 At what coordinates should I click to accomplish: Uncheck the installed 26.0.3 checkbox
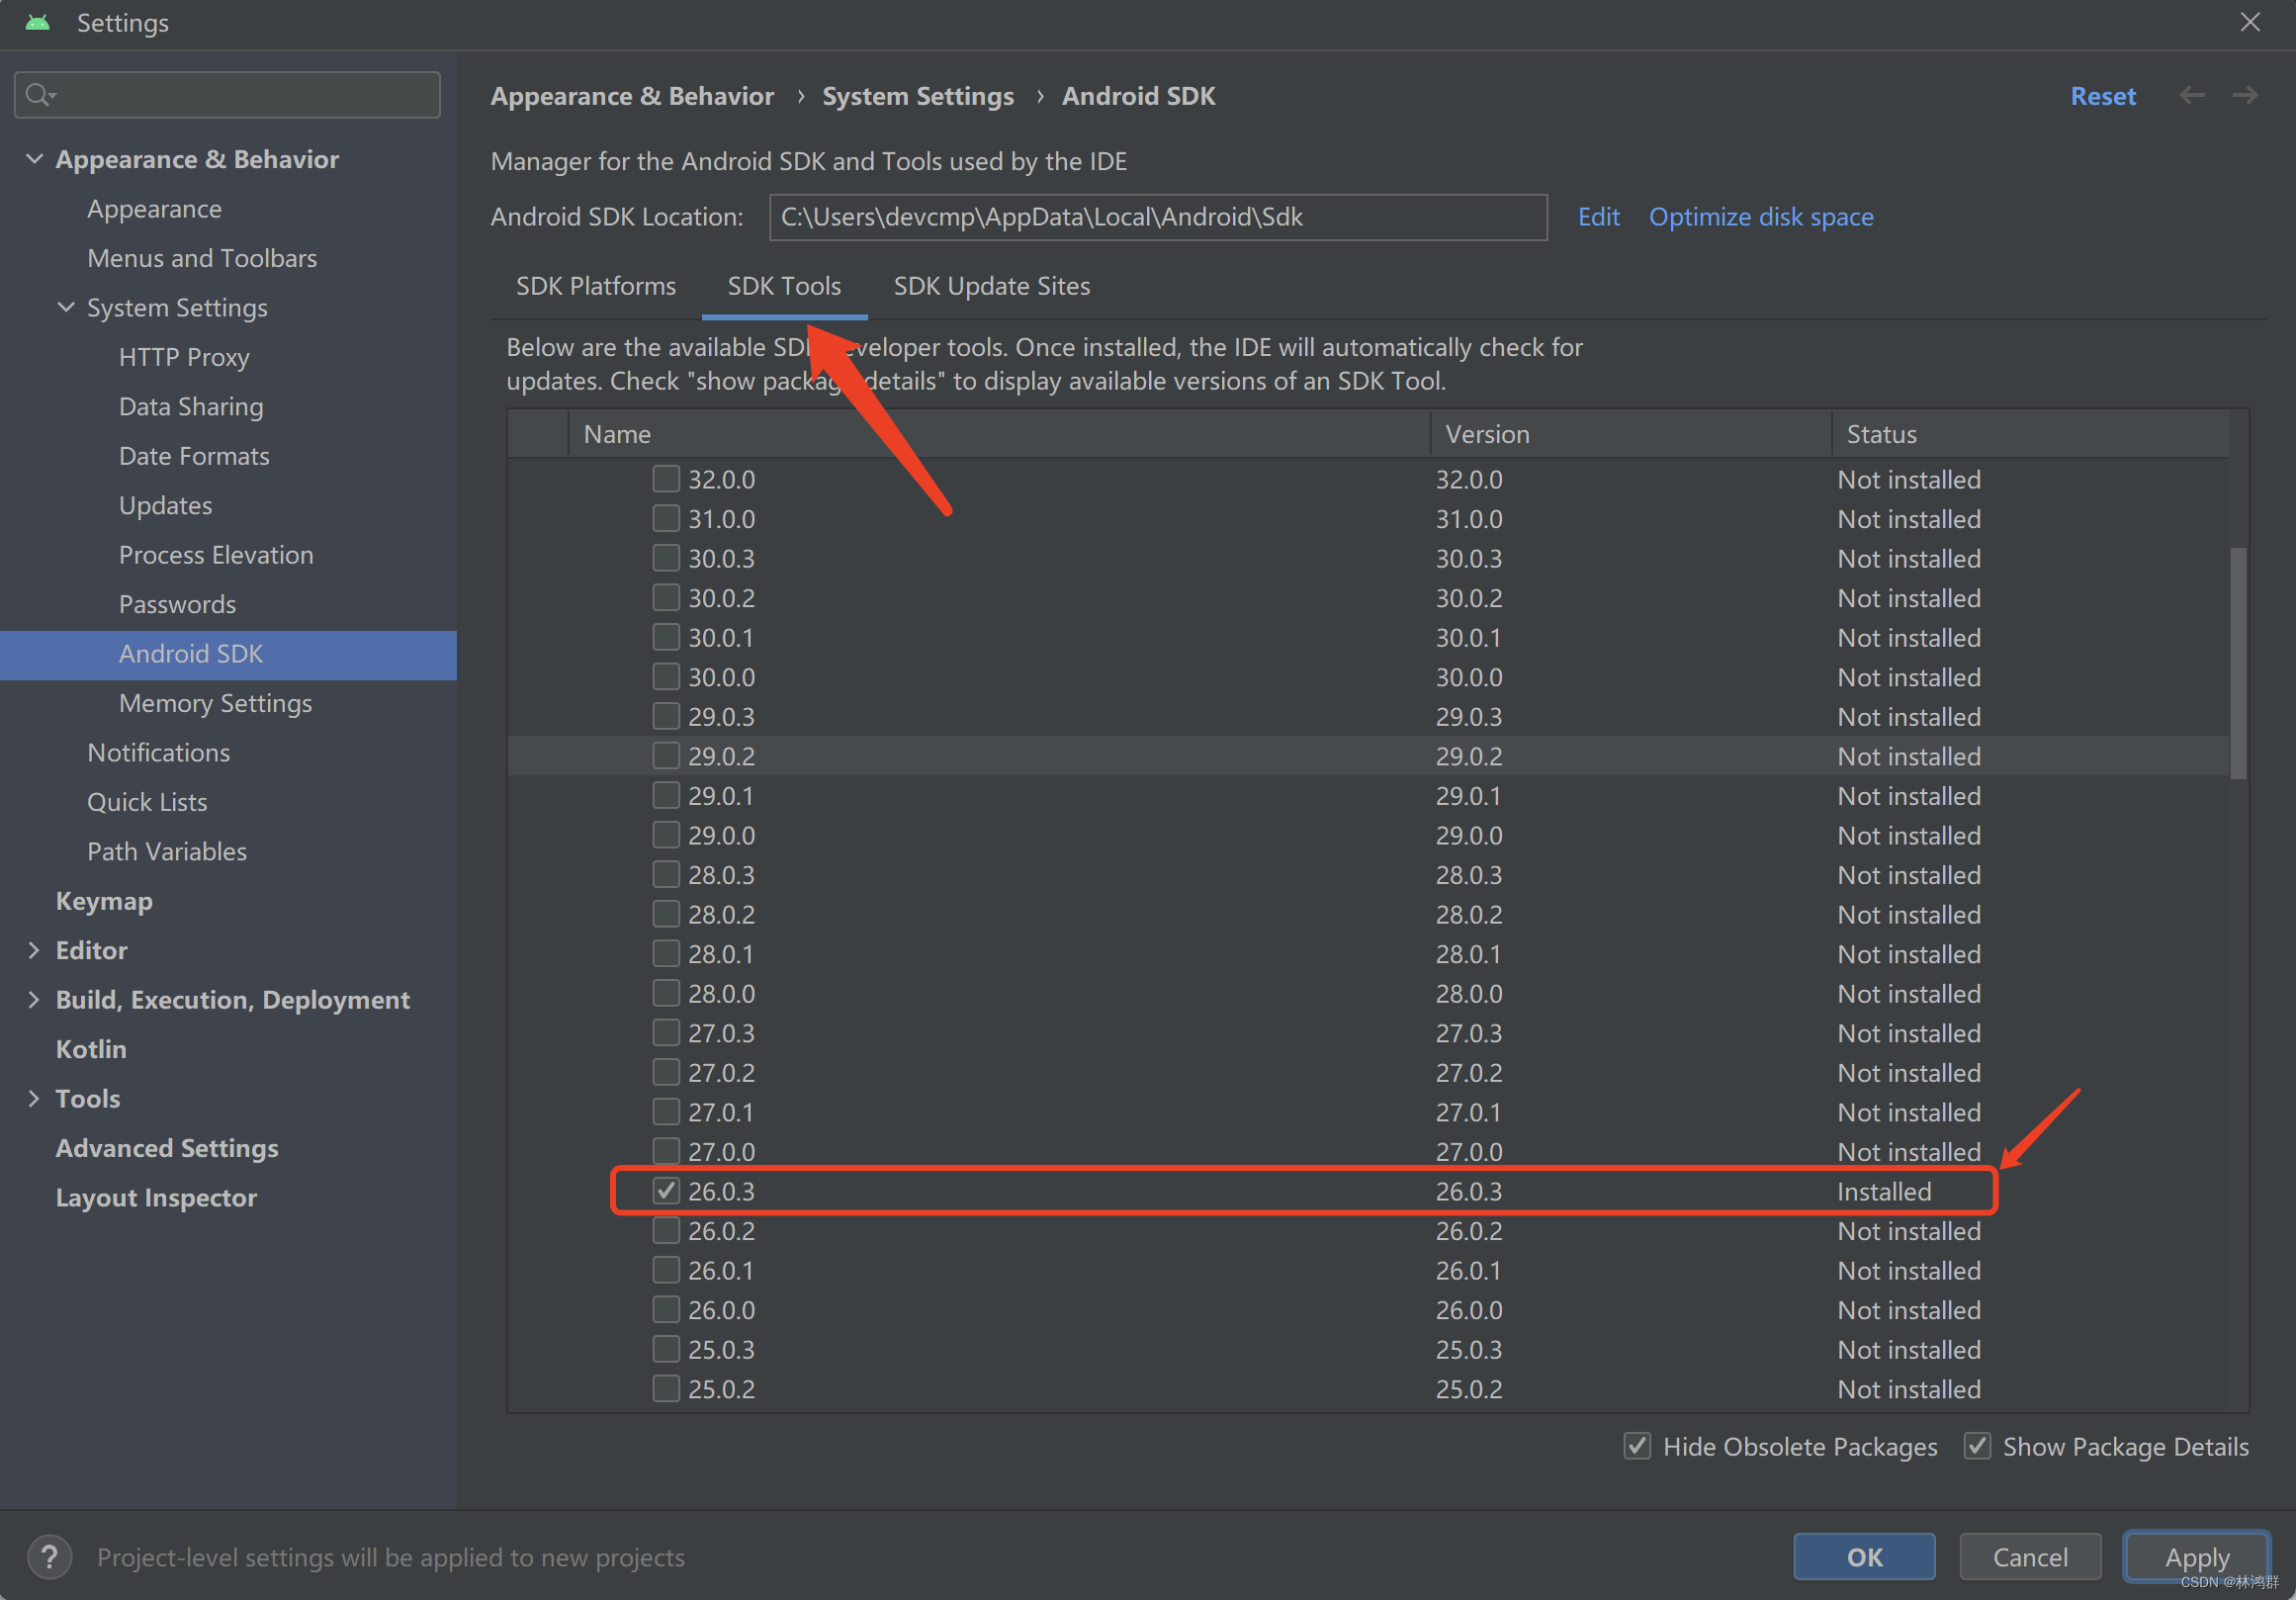[666, 1191]
